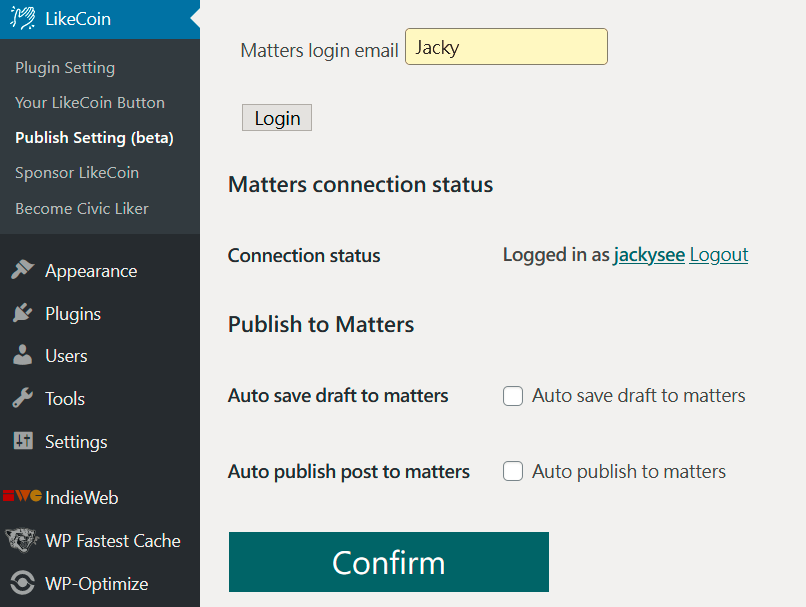The image size is (806, 607).
Task: Click the IndieWeb logo icon
Action: (23, 496)
